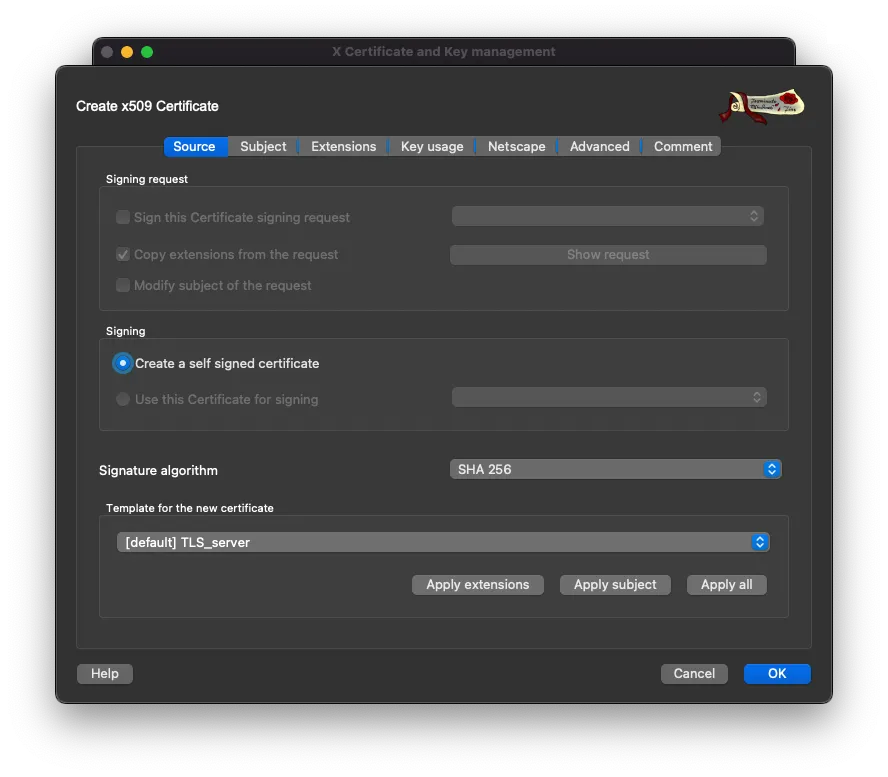Image resolution: width=888 pixels, height=777 pixels.
Task: Confirm certificate creation with OK
Action: pyautogui.click(x=777, y=673)
